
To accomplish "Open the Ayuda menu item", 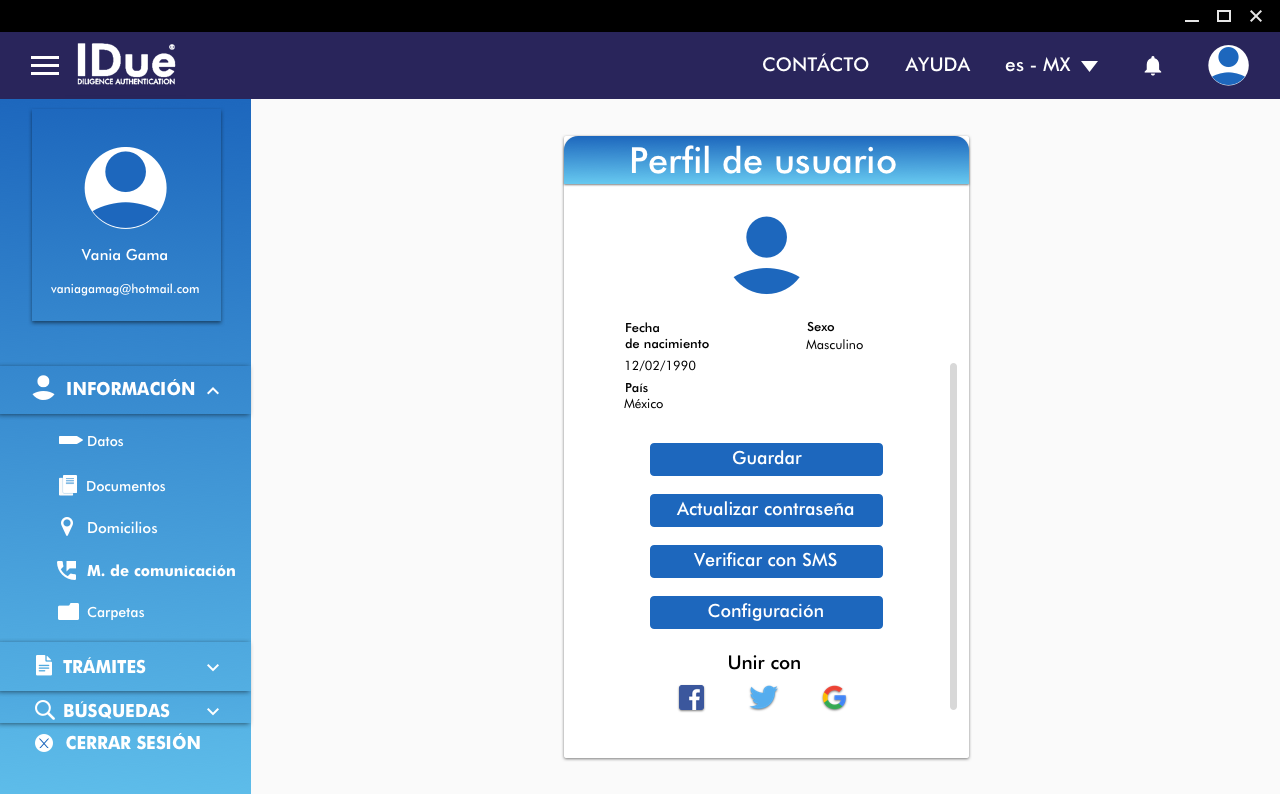I will click(x=937, y=65).
